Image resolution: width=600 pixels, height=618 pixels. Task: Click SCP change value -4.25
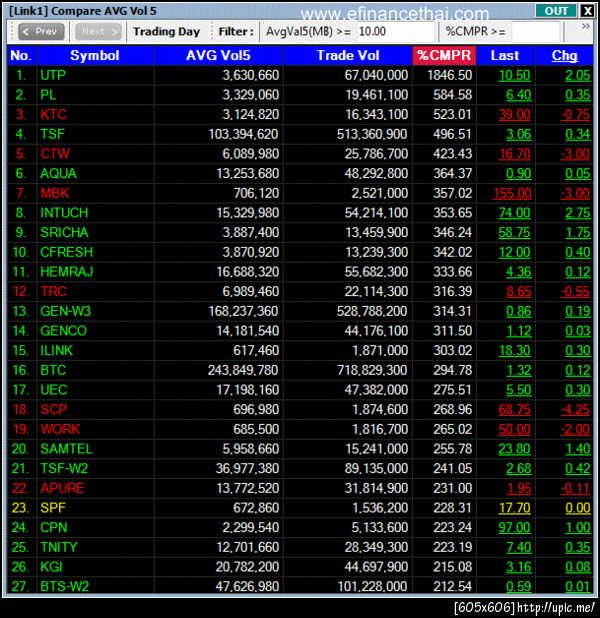point(576,410)
